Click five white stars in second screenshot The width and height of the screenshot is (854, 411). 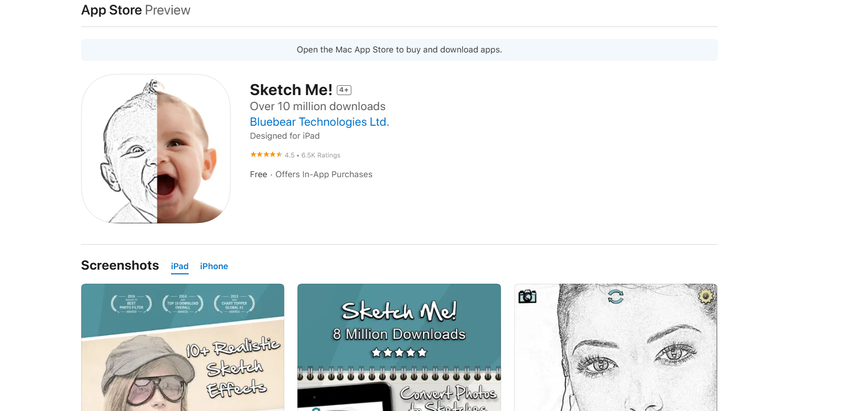[399, 353]
